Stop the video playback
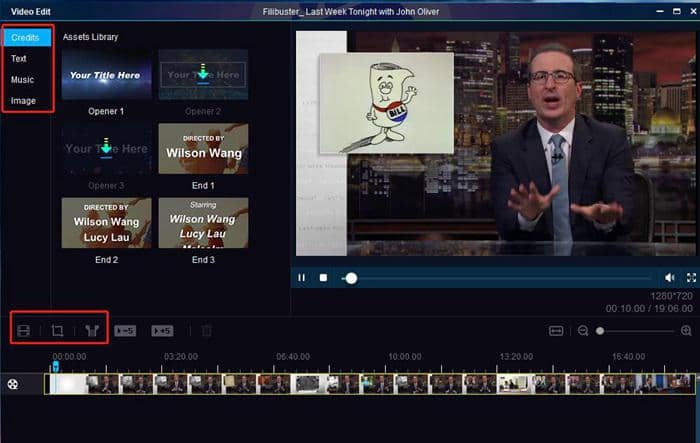 pyautogui.click(x=323, y=278)
